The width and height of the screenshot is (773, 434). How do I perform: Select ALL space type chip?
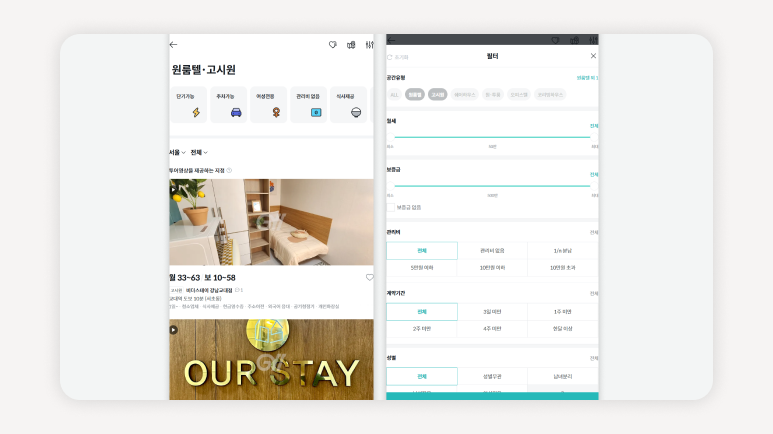[x=394, y=95]
